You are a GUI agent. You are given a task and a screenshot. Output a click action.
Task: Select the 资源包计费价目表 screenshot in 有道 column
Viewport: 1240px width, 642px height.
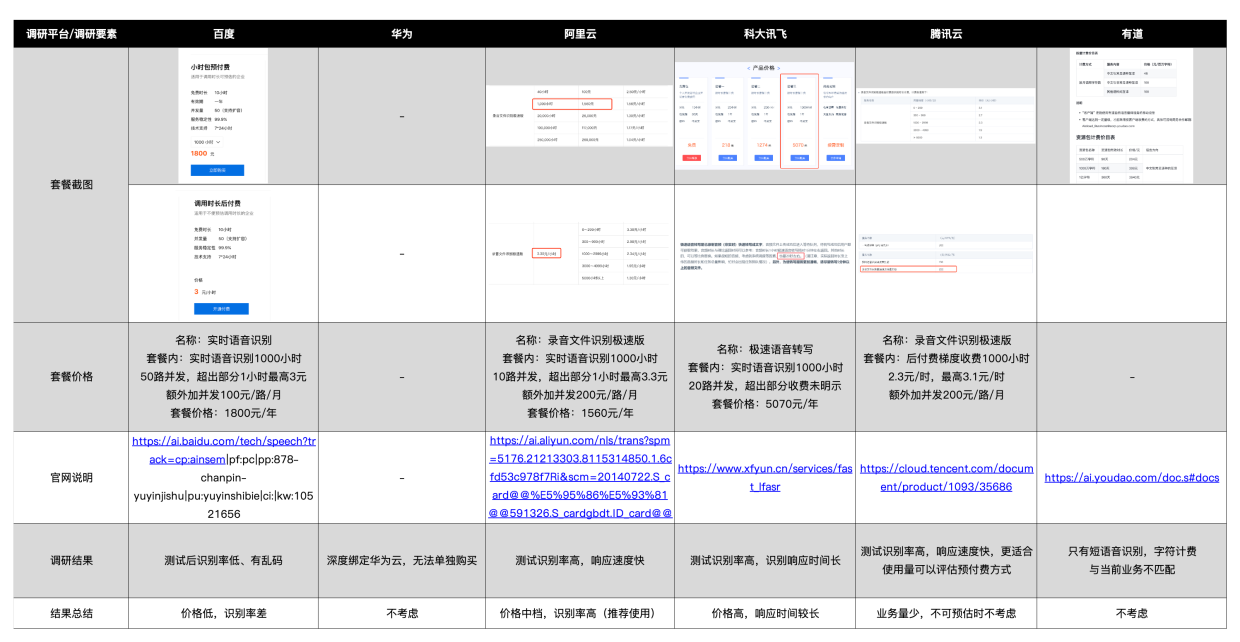coord(1132,115)
